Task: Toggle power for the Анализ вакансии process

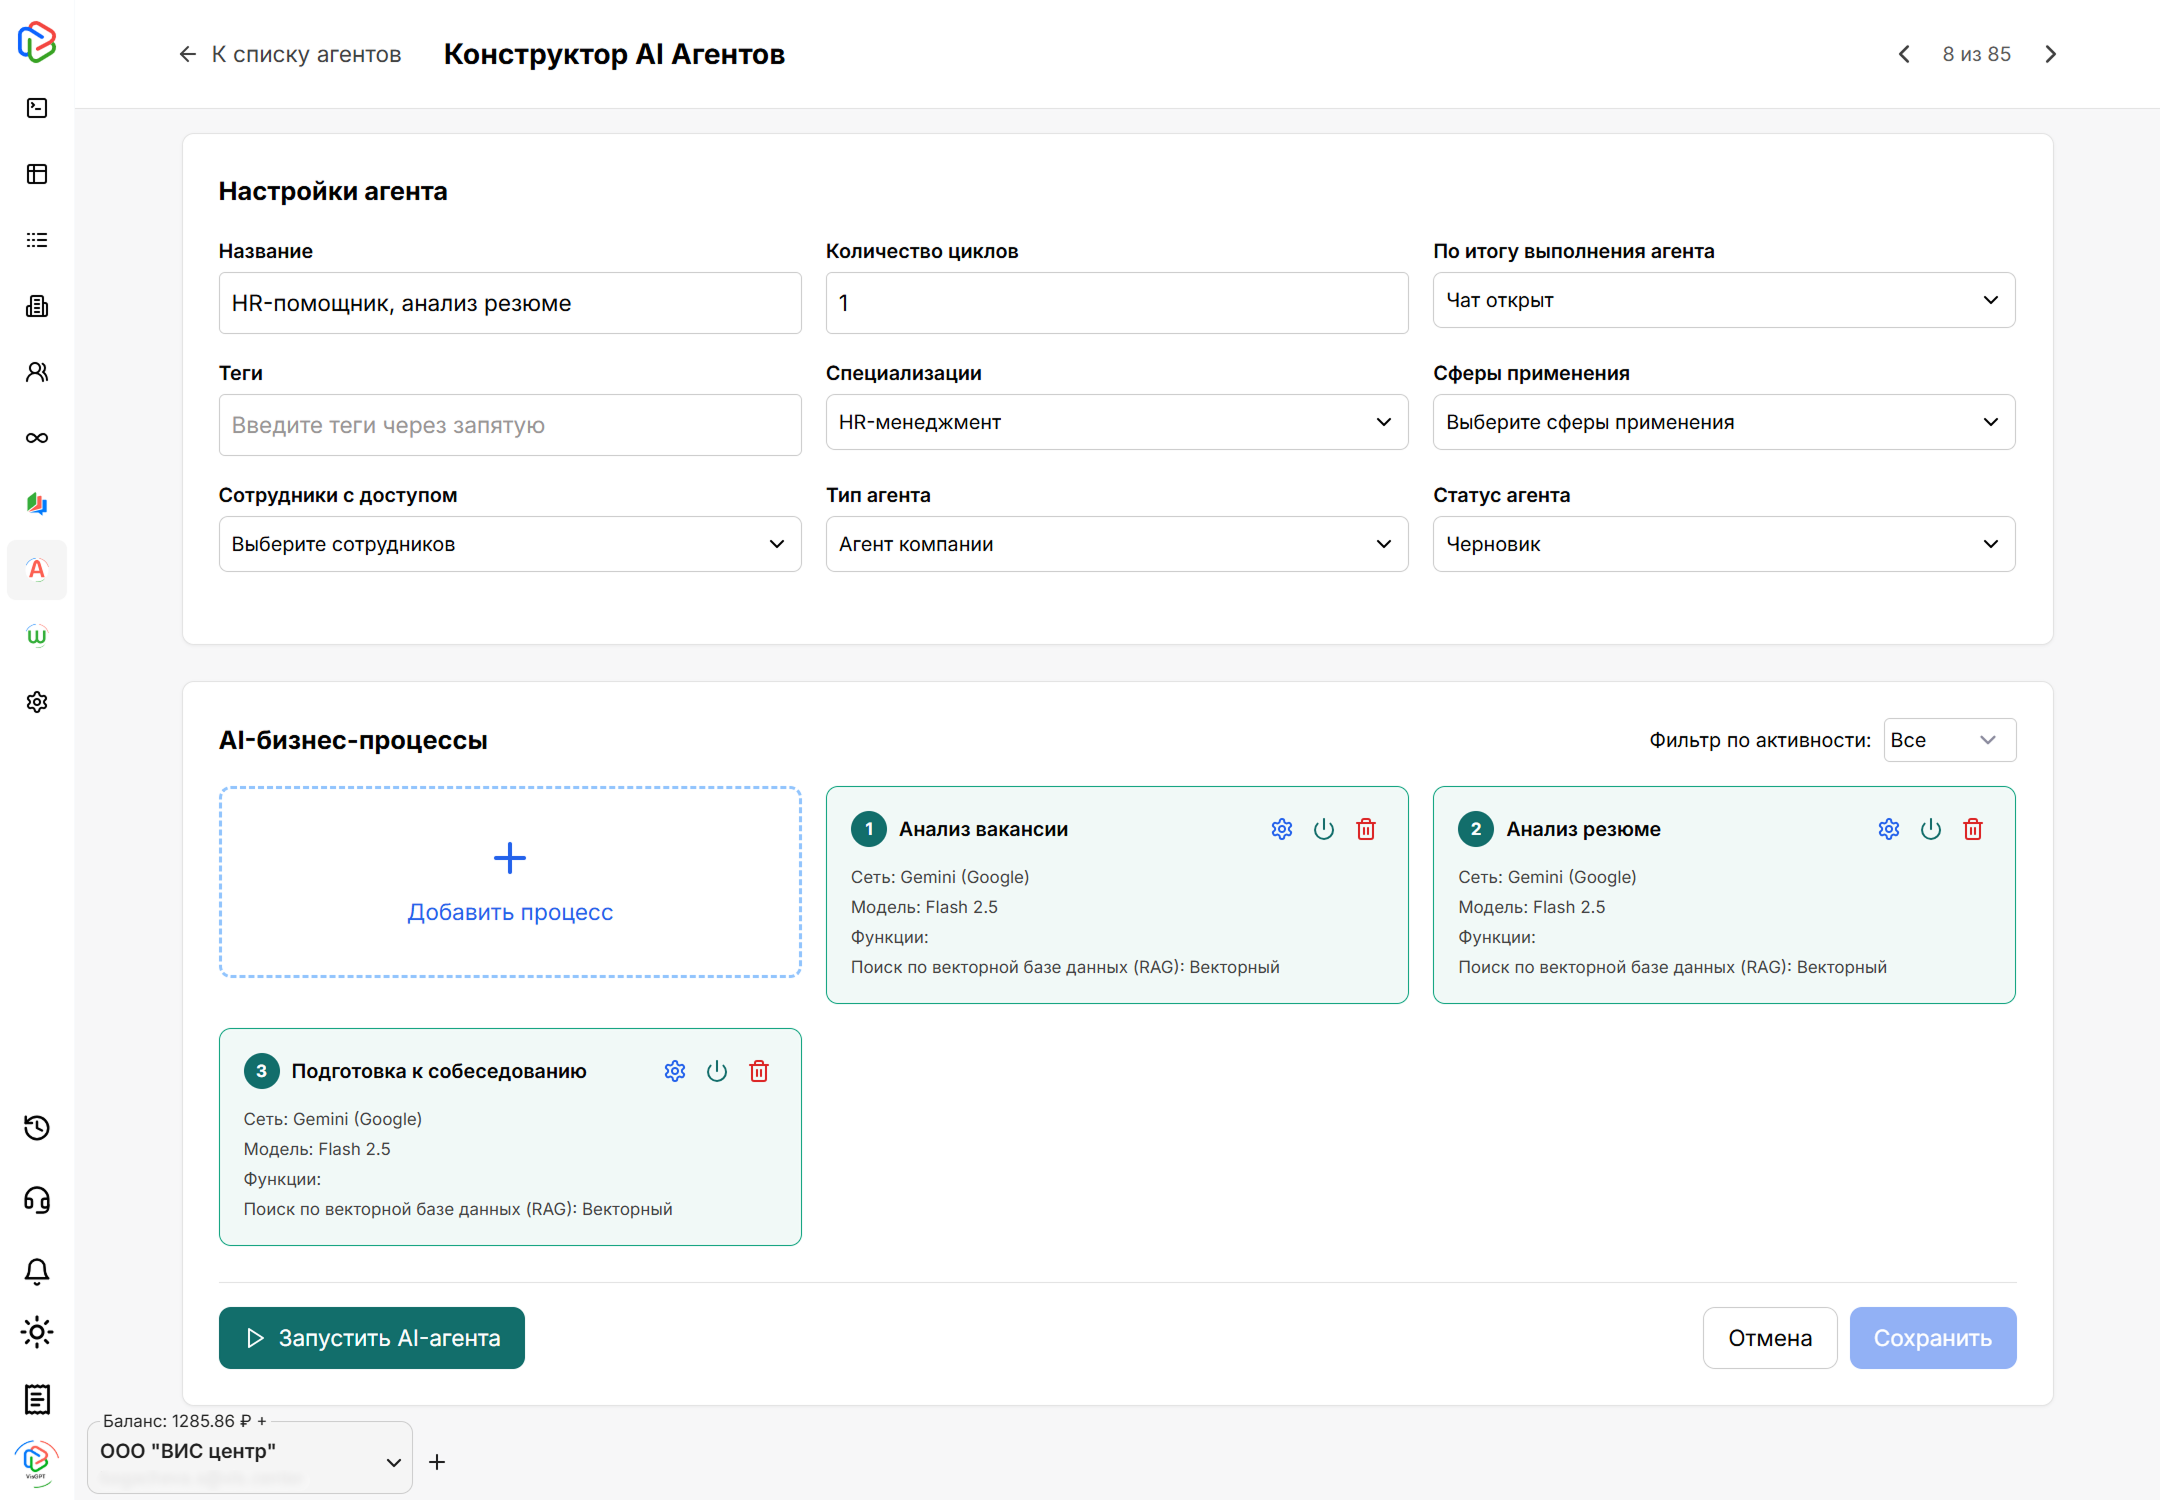Action: click(x=1324, y=828)
